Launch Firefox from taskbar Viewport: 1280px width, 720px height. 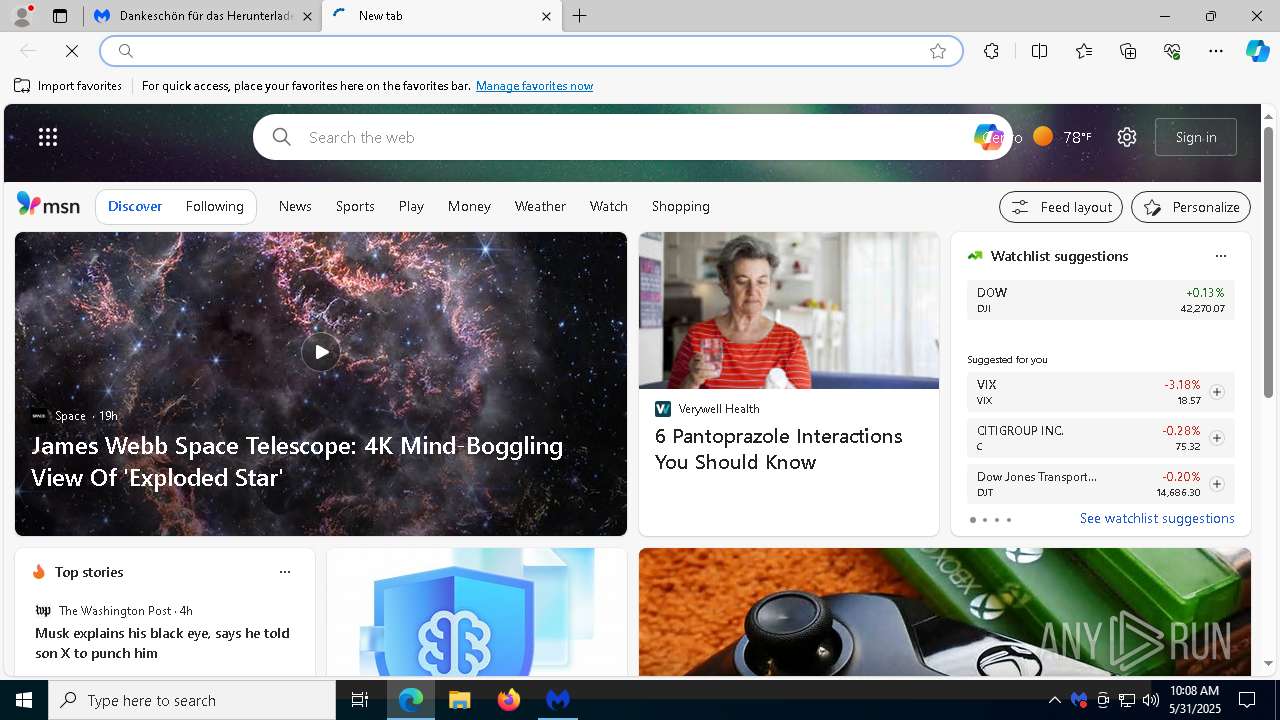coord(509,700)
